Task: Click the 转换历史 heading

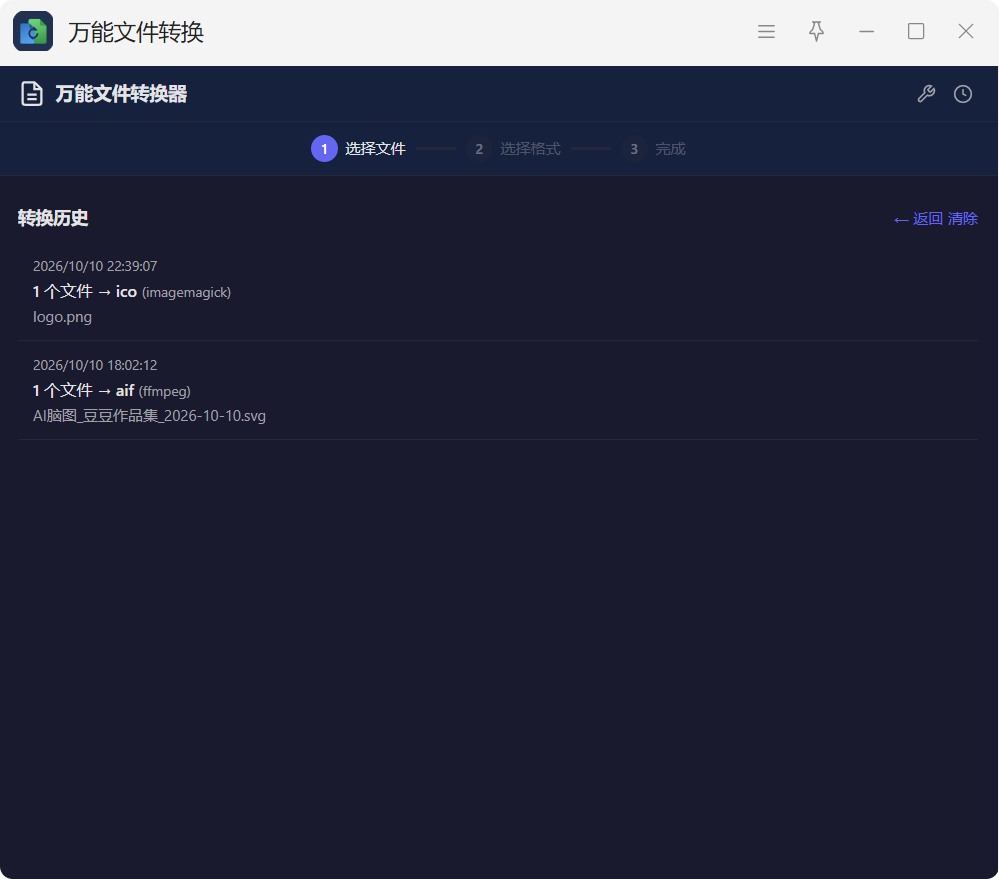Action: click(53, 218)
